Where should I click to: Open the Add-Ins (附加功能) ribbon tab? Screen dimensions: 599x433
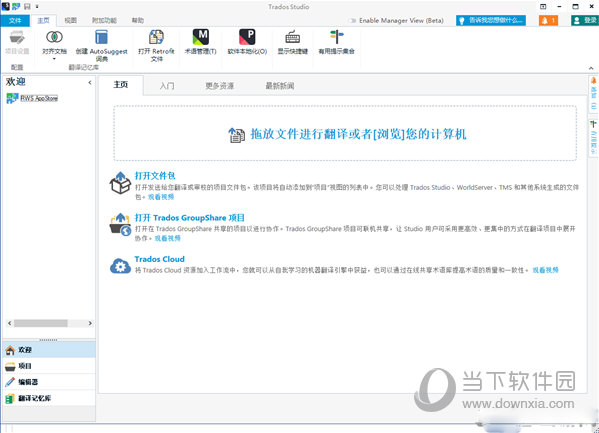tap(104, 21)
